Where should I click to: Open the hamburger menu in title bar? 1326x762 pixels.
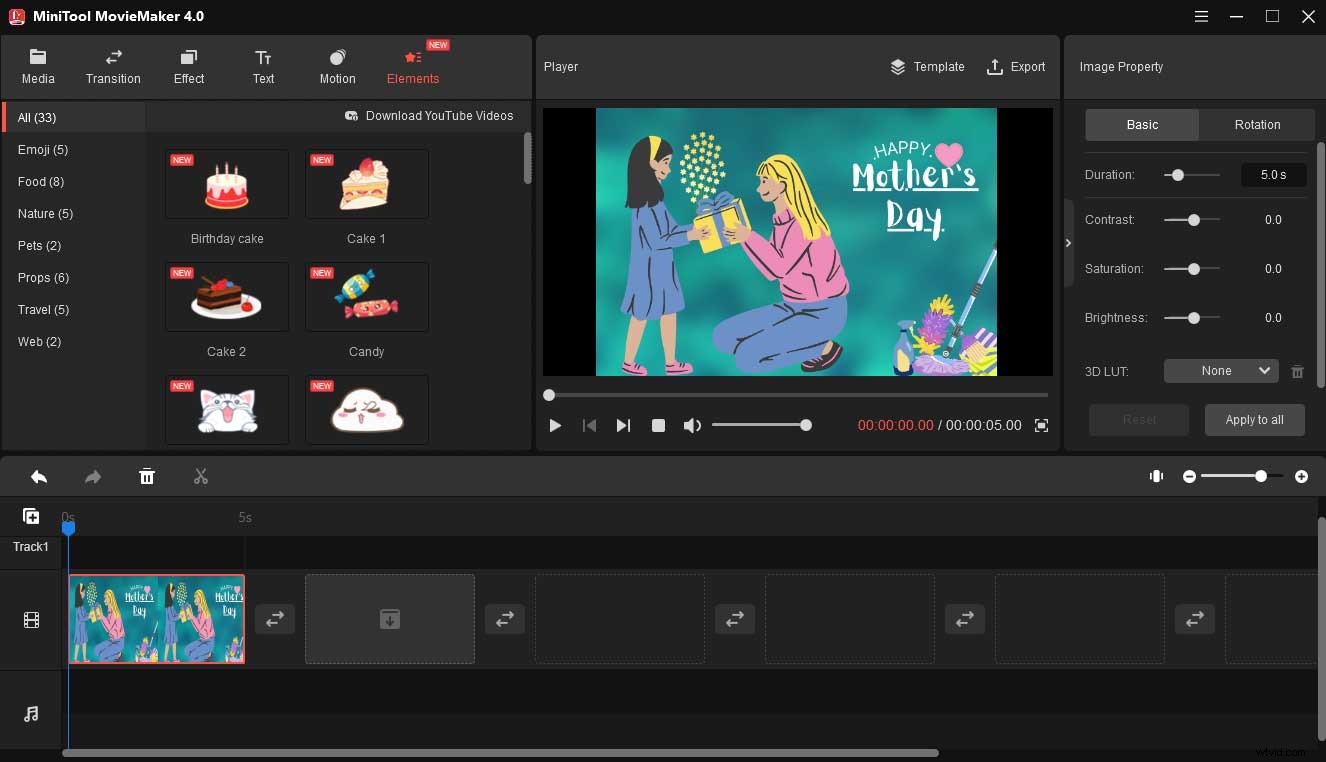tap(1201, 16)
